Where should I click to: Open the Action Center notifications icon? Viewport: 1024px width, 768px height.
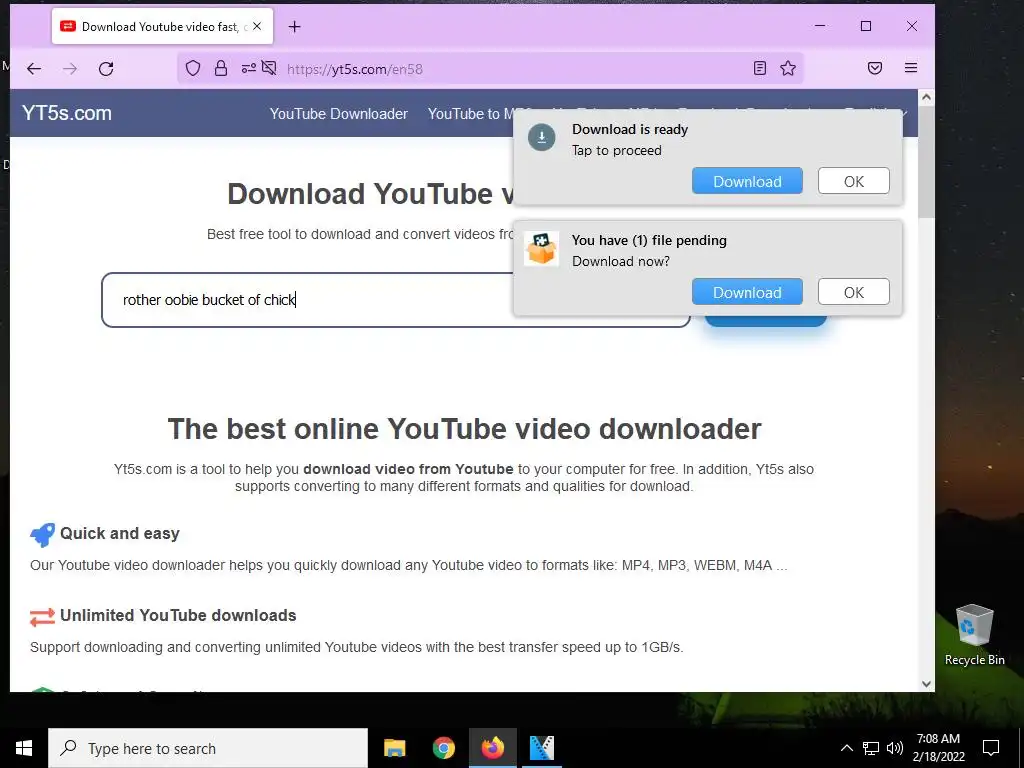(991, 748)
